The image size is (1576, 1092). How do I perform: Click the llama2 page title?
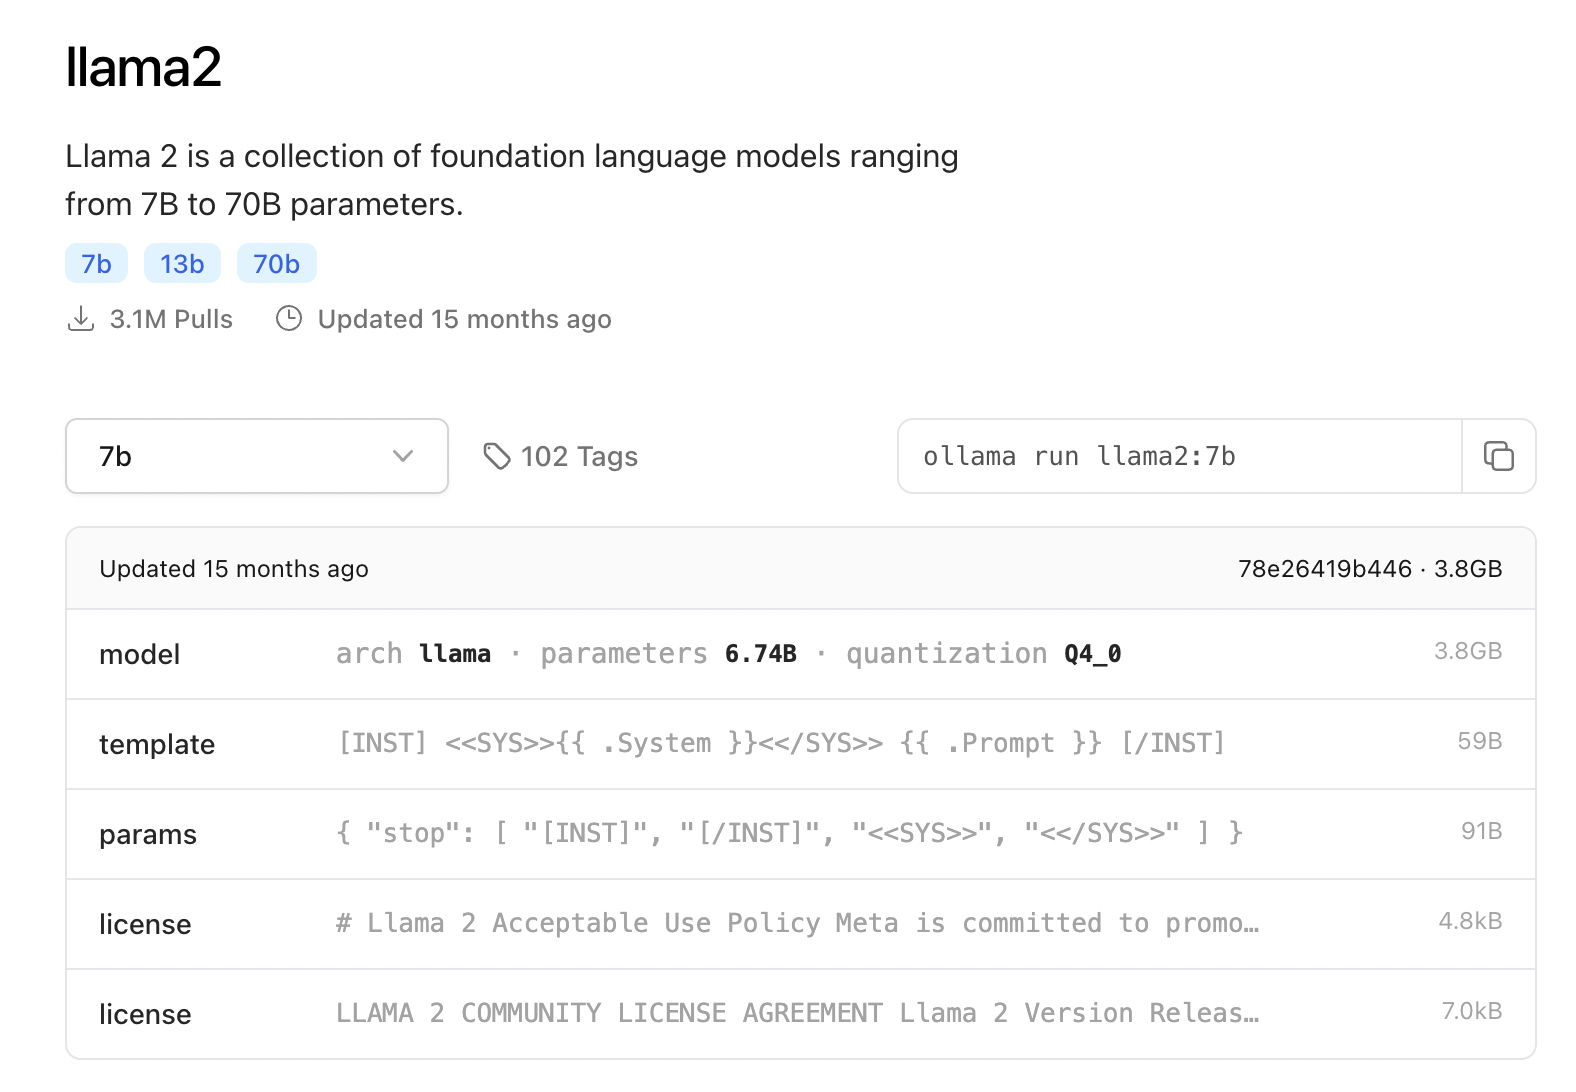(143, 68)
